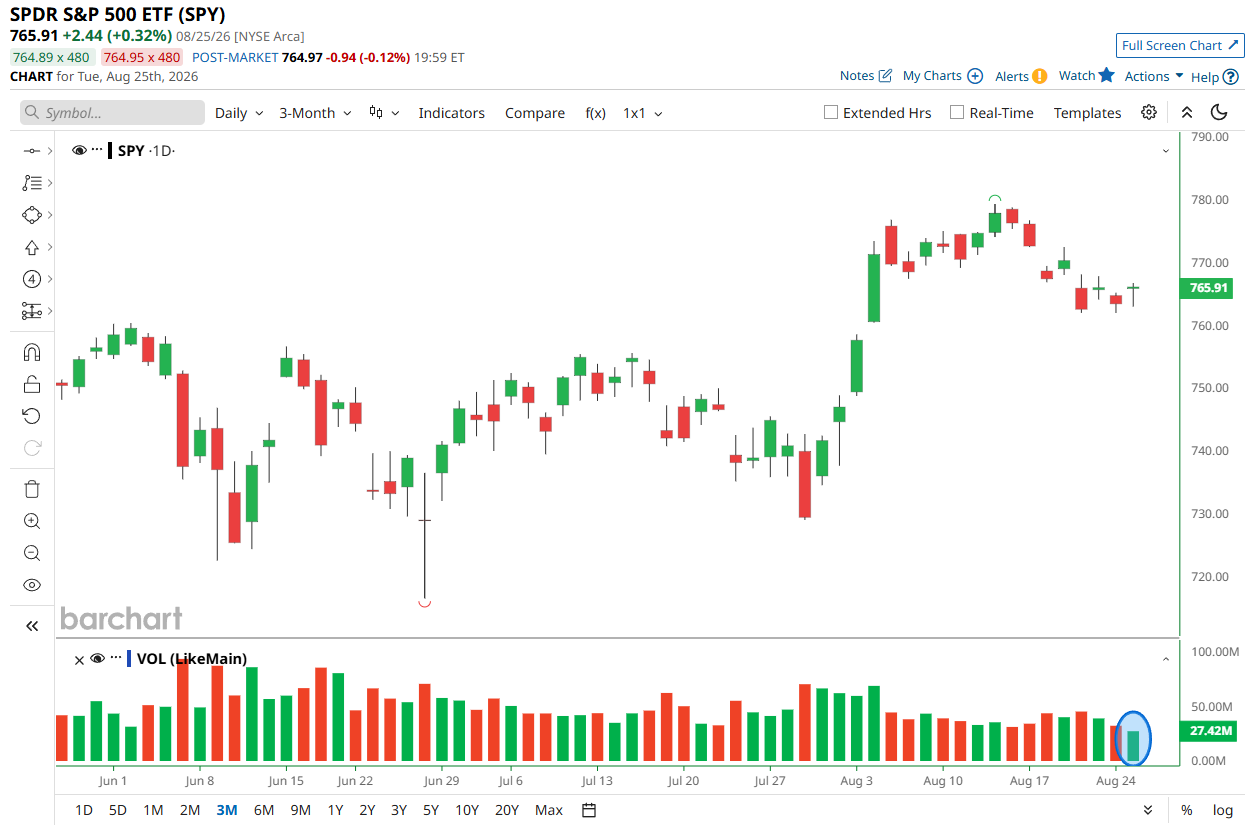Click the 765.91 price axis label
The width and height of the screenshot is (1254, 831).
click(1208, 288)
